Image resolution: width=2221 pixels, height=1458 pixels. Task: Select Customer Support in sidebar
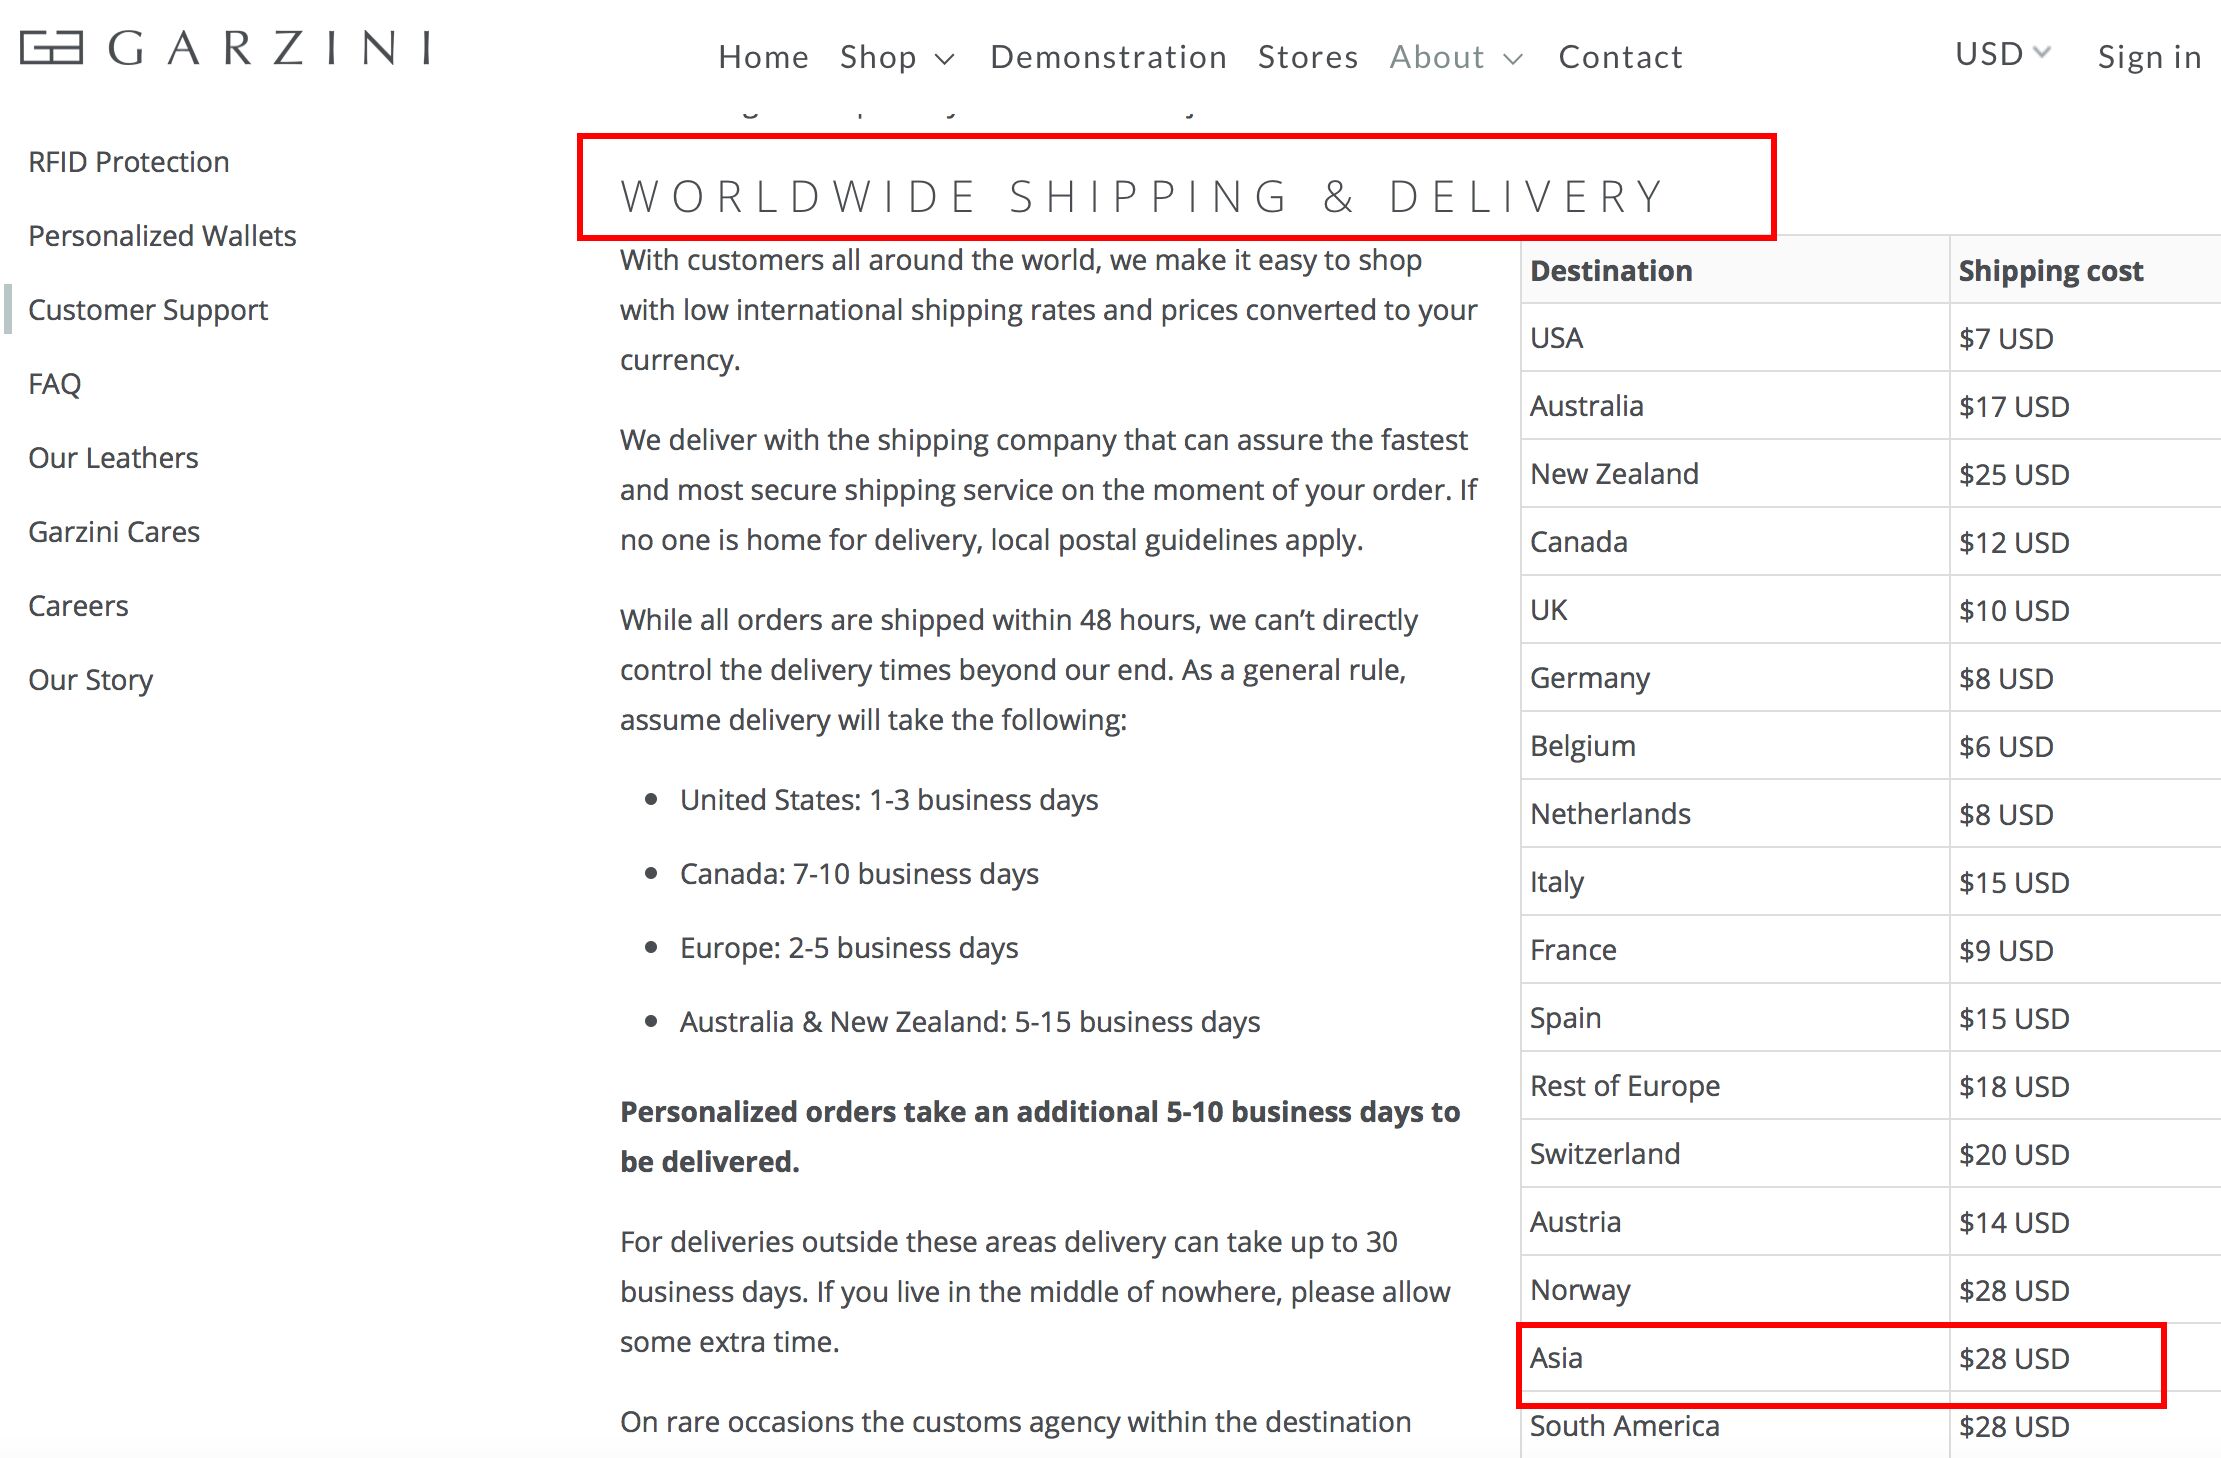[148, 310]
